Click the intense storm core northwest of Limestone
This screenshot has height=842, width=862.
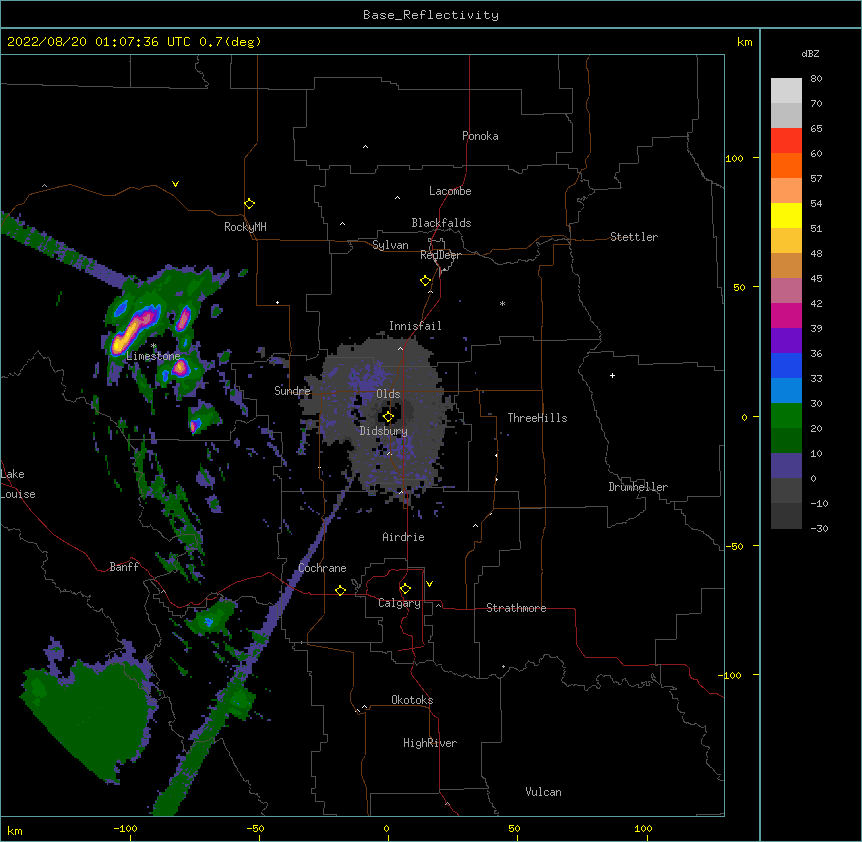tap(132, 331)
